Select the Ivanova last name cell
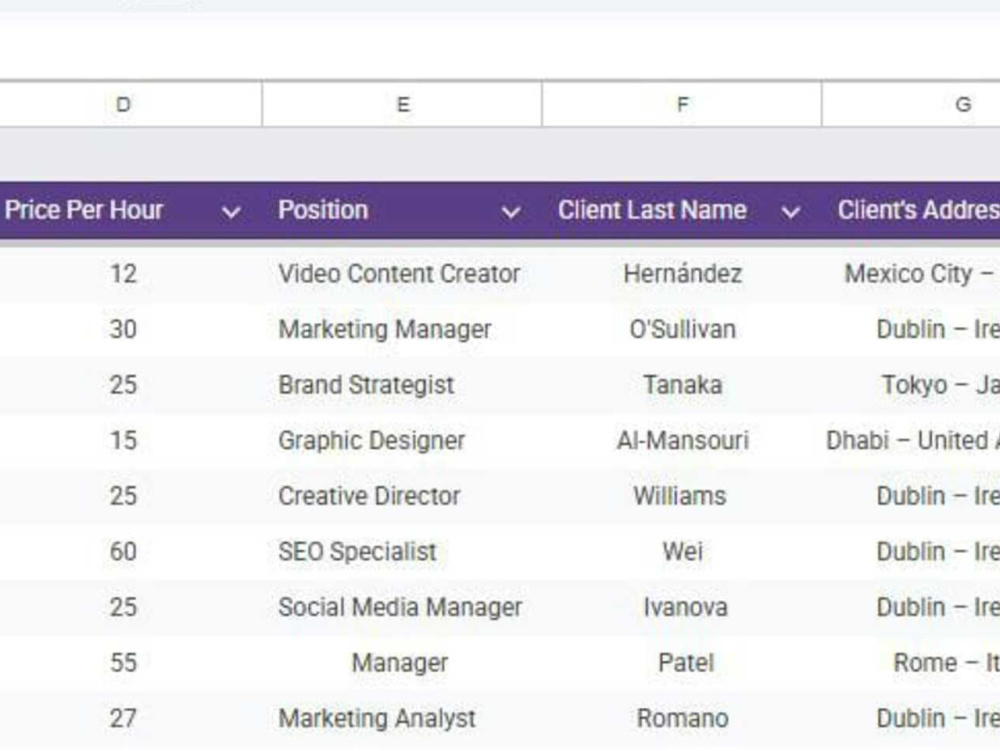This screenshot has width=1000, height=751. [x=682, y=608]
